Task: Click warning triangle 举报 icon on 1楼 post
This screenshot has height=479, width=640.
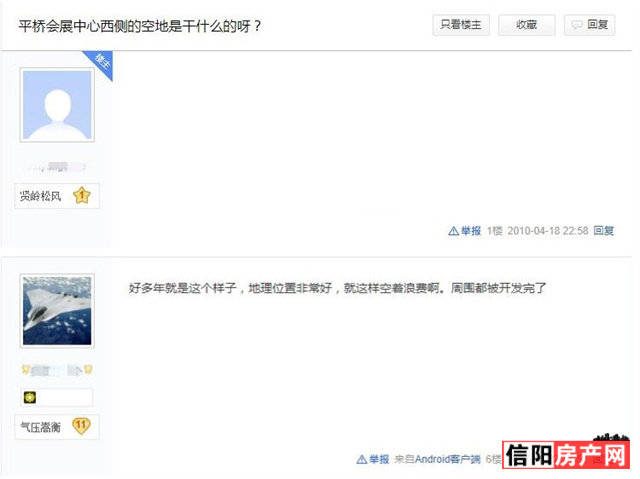Action: coord(453,231)
